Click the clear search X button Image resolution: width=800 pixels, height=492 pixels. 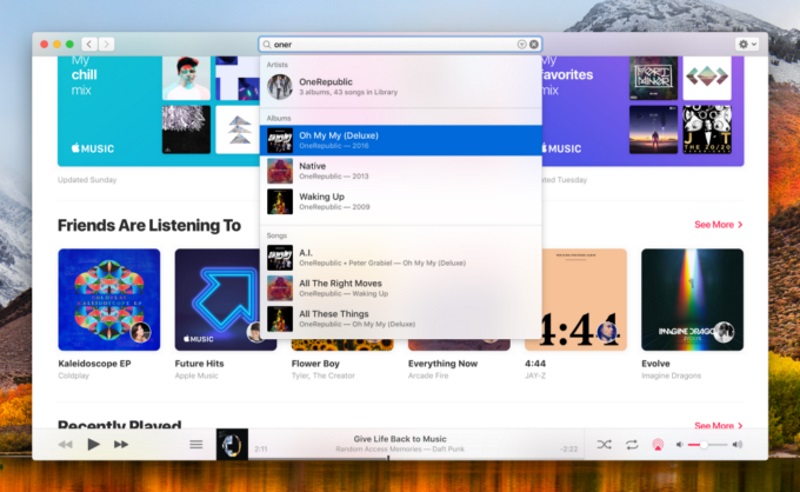click(x=534, y=44)
